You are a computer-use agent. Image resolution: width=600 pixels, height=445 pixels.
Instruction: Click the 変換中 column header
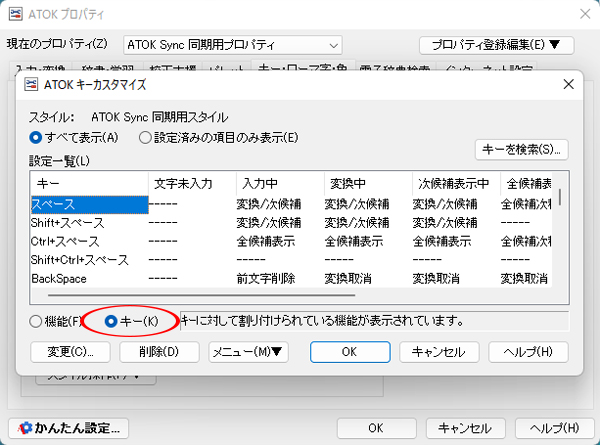point(368,184)
